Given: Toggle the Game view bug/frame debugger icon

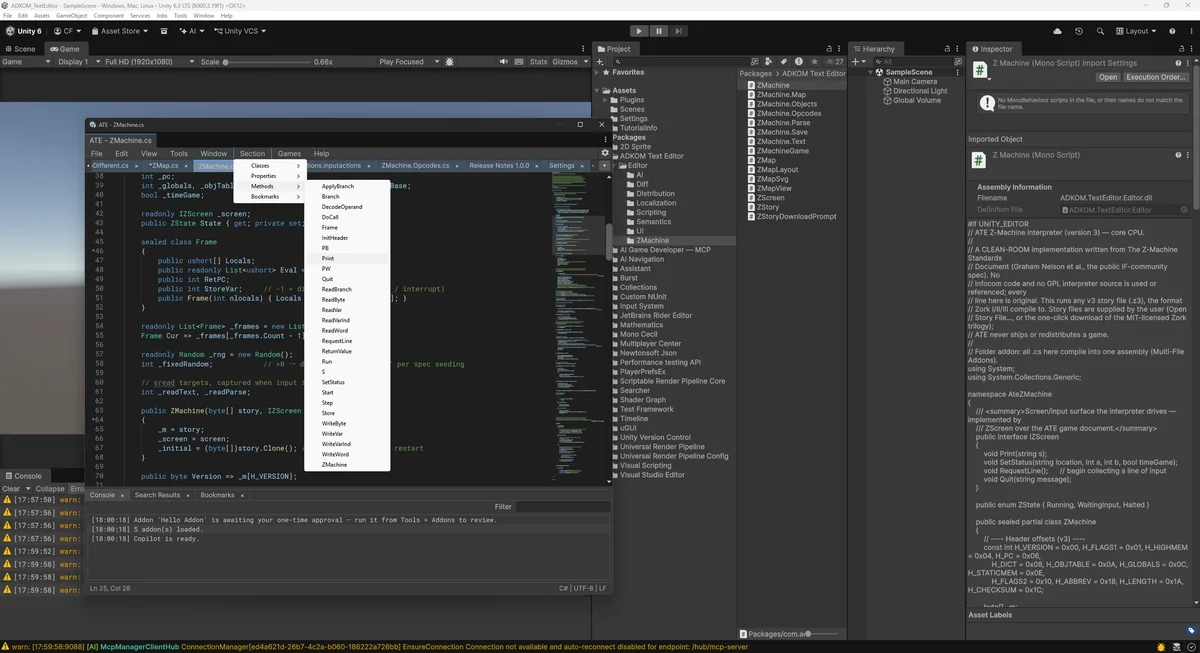Looking at the screenshot, I should [x=450, y=62].
